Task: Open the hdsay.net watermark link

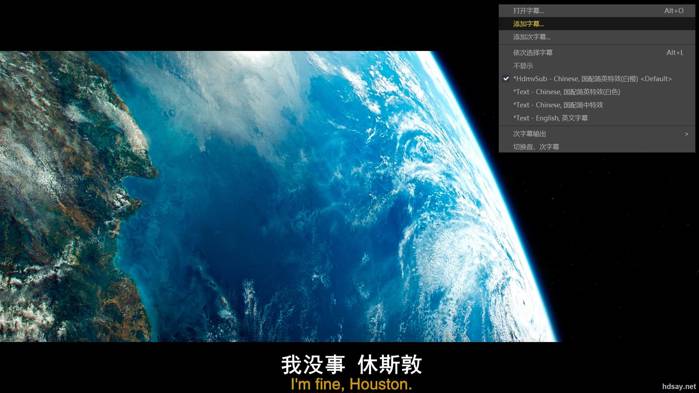Action: point(678,386)
